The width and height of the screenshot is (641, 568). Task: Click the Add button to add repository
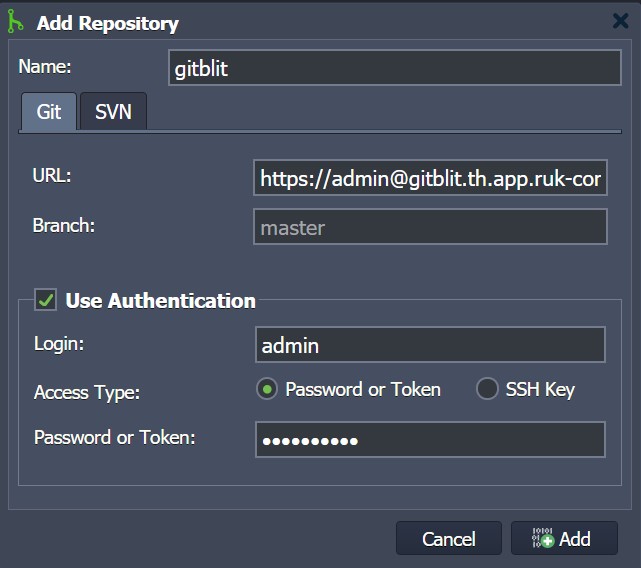pos(564,538)
